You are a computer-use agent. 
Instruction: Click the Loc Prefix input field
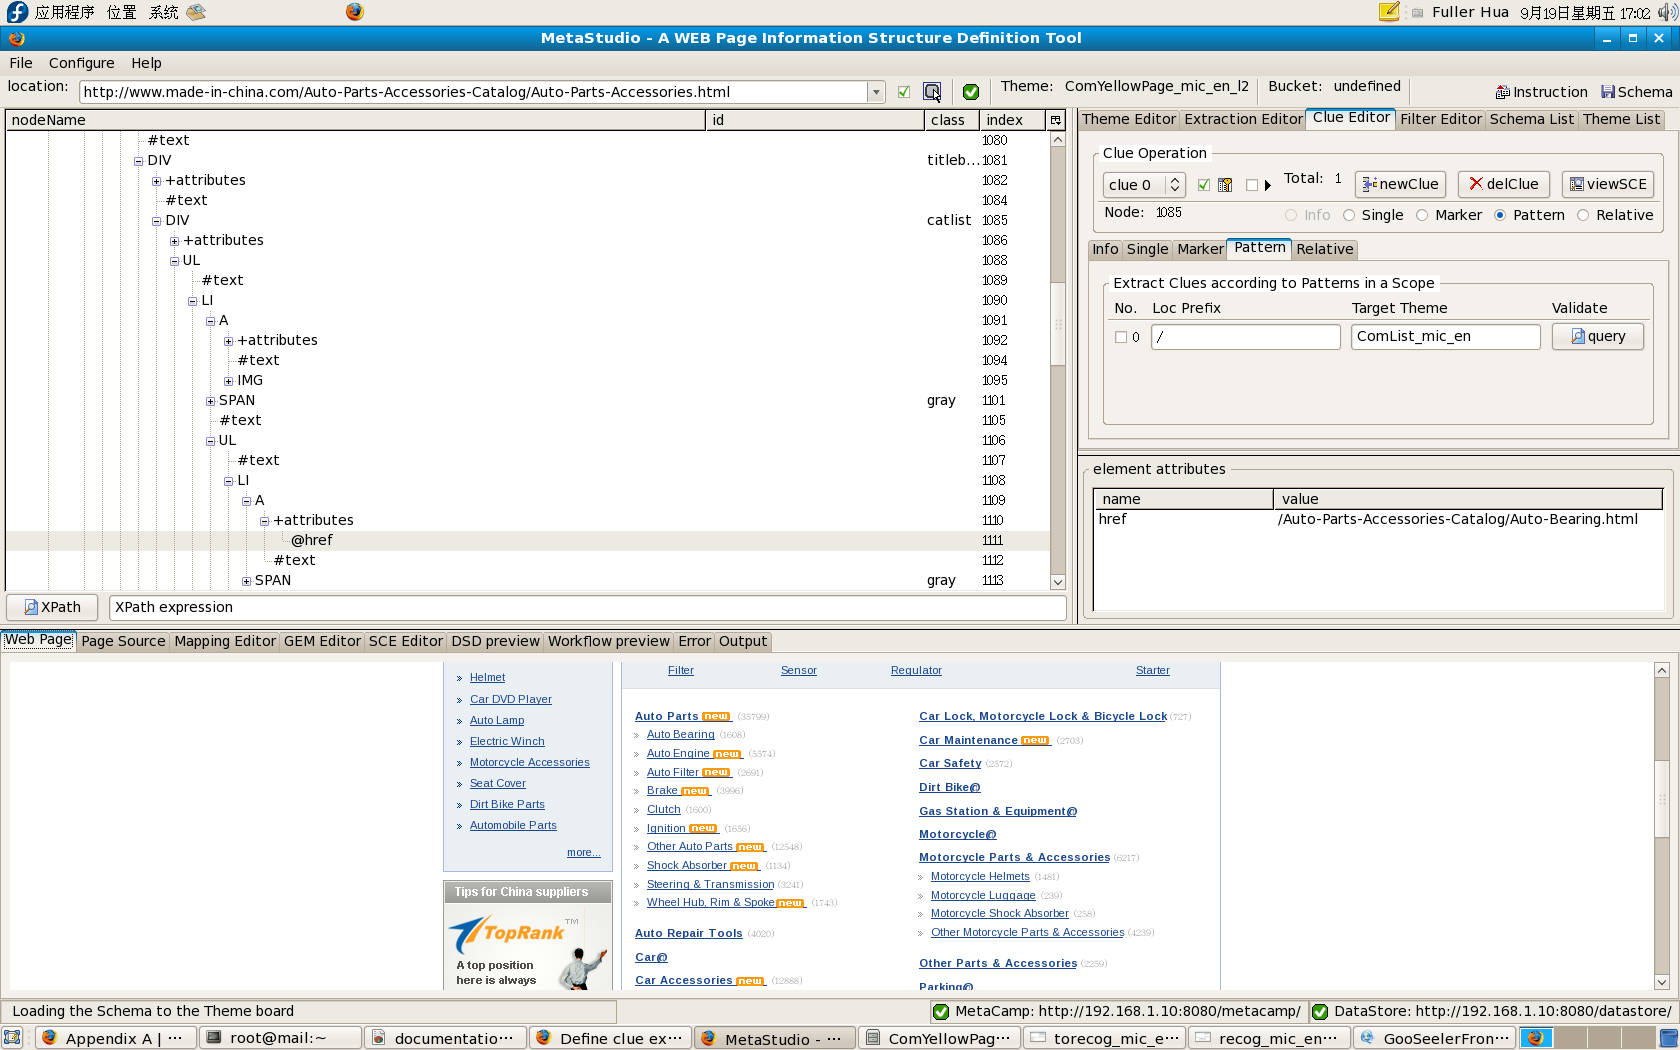[1246, 337]
